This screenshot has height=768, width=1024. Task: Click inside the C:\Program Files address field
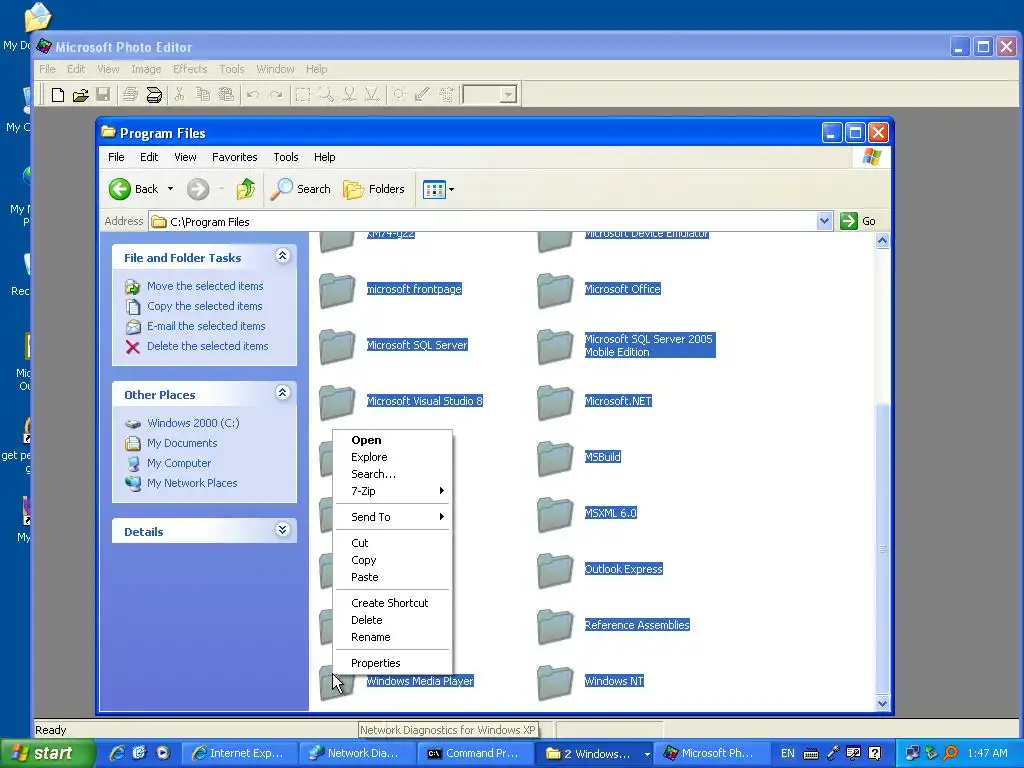click(483, 222)
